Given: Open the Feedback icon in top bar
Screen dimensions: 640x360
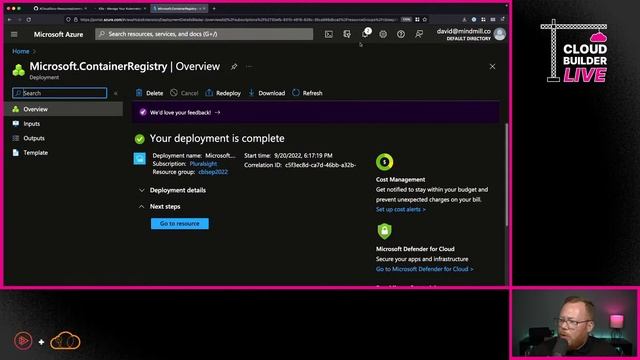Looking at the screenshot, I should tap(419, 34).
